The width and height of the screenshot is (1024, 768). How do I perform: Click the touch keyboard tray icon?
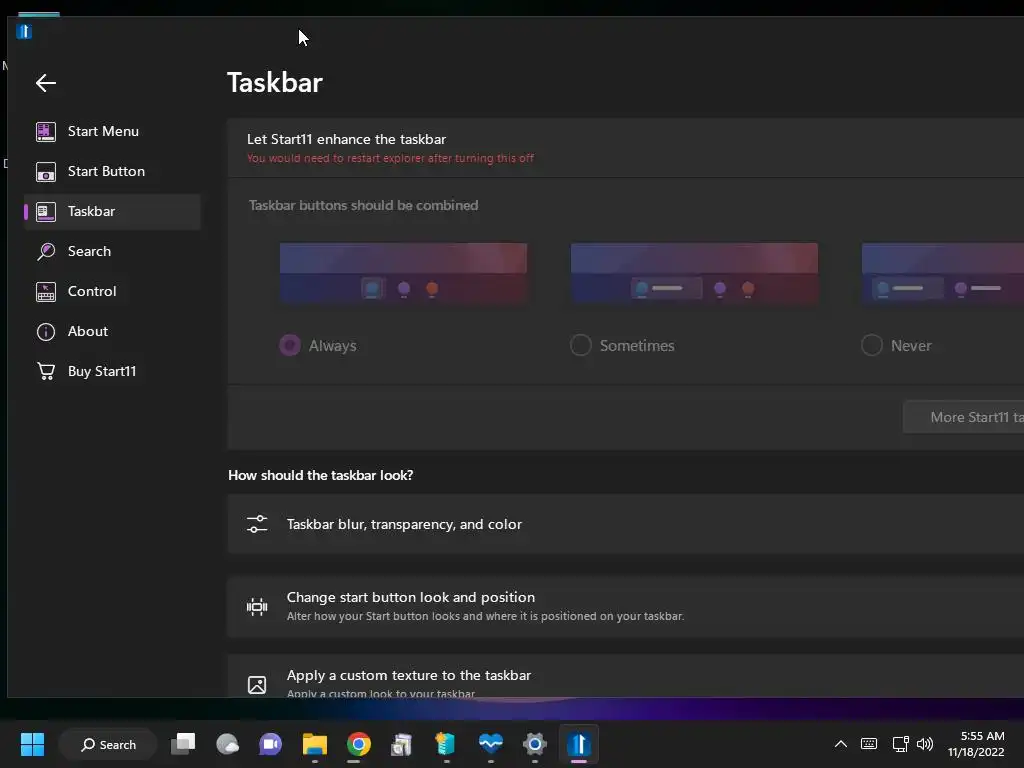(869, 744)
